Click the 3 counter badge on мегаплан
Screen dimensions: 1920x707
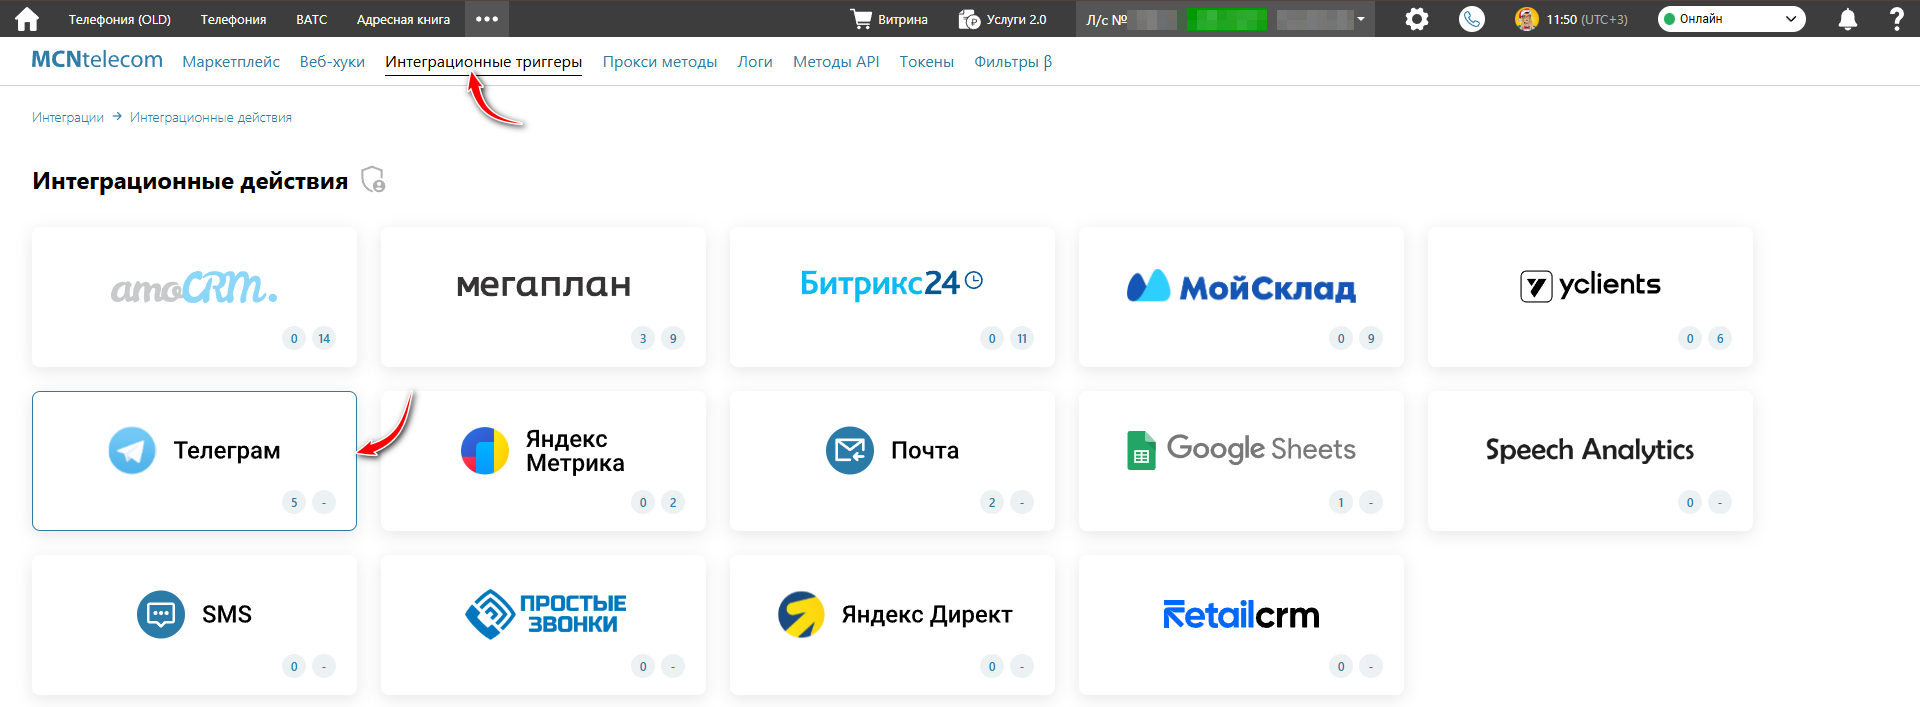tap(643, 338)
